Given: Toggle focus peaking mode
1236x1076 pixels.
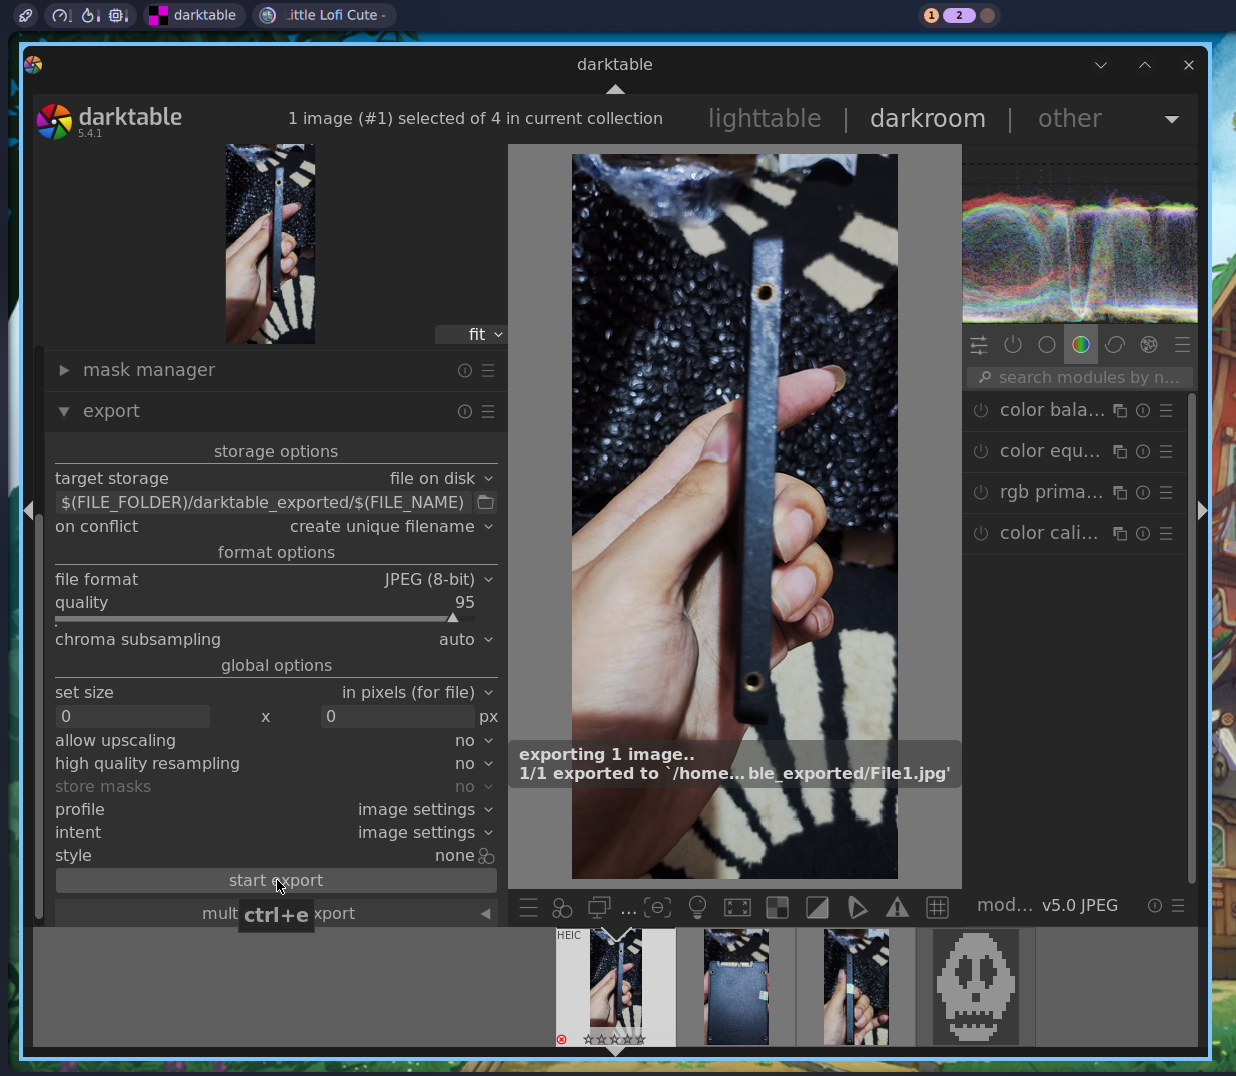Looking at the screenshot, I should coord(657,908).
